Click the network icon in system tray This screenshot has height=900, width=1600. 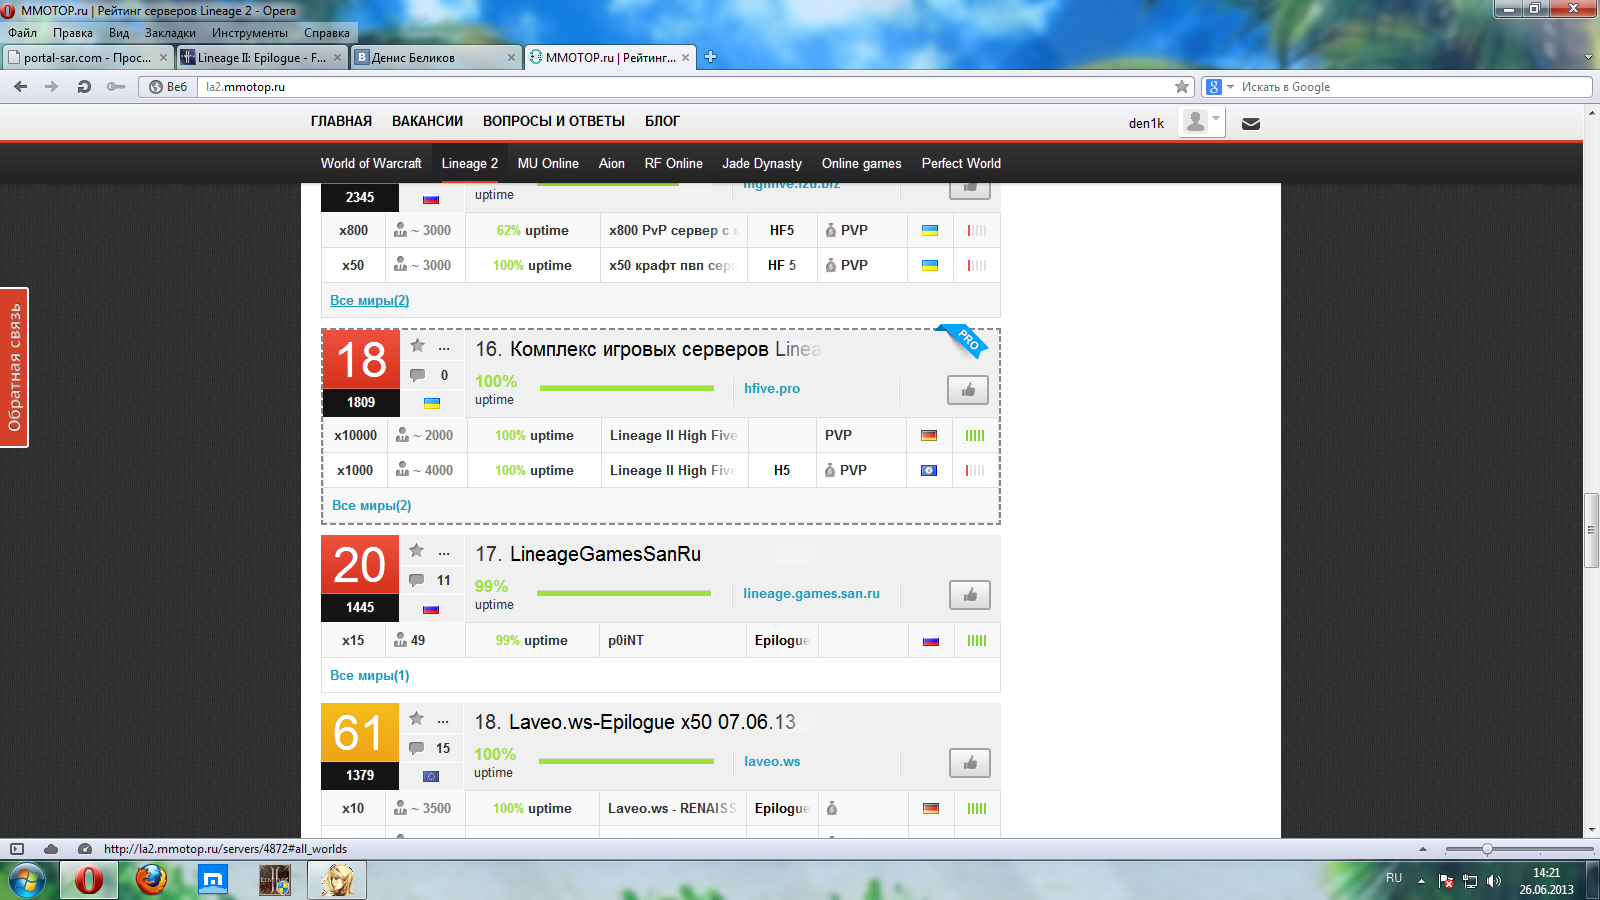1470,881
